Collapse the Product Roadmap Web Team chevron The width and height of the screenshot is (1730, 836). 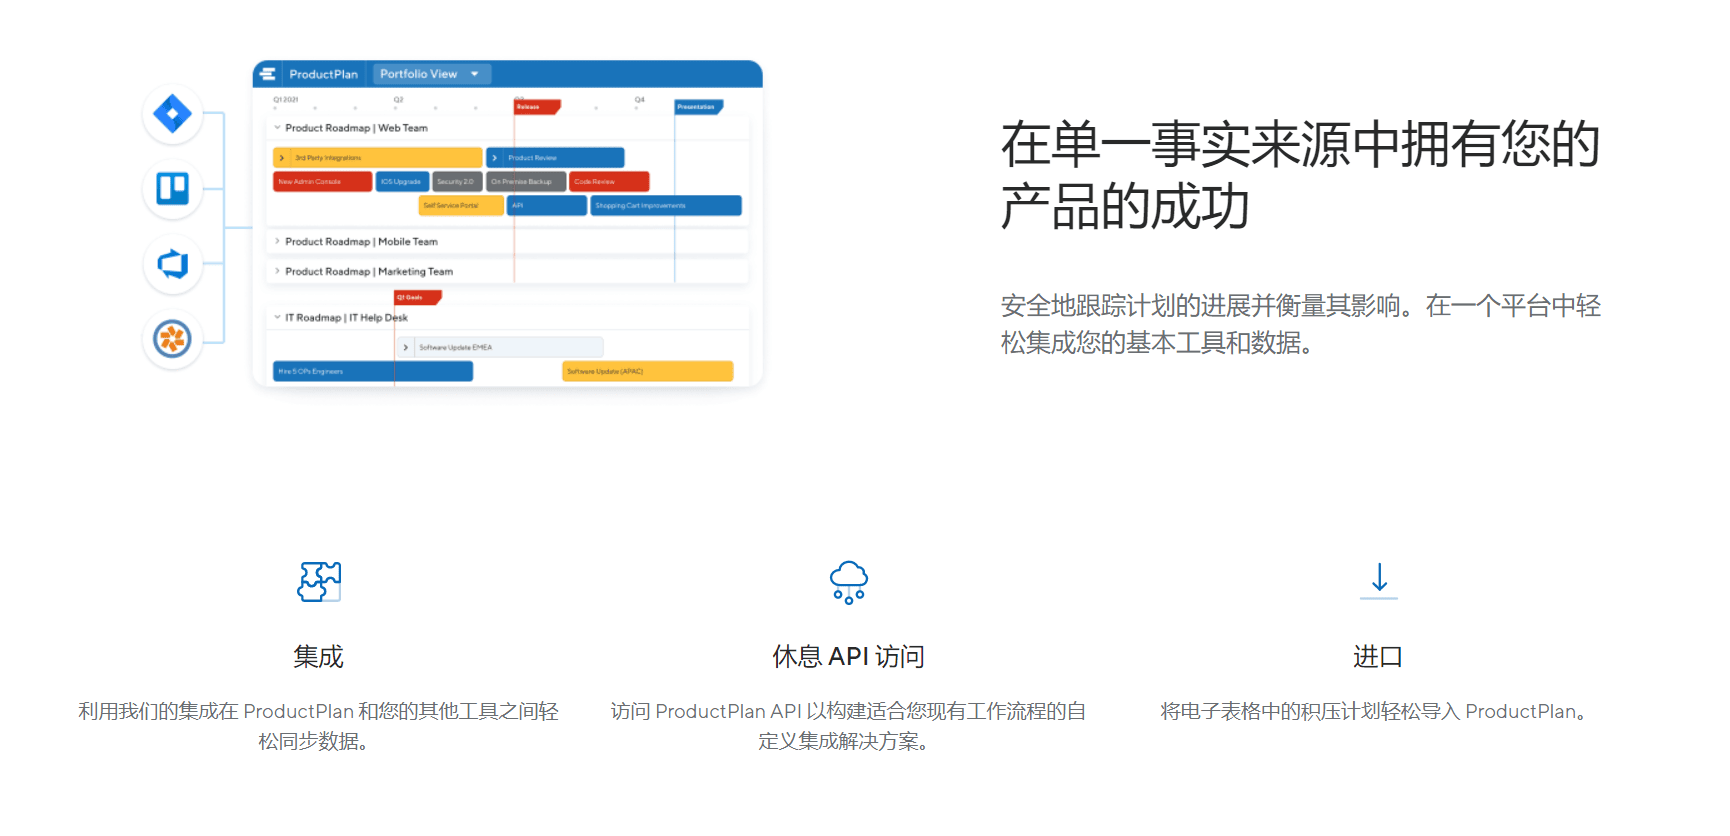coord(277,128)
